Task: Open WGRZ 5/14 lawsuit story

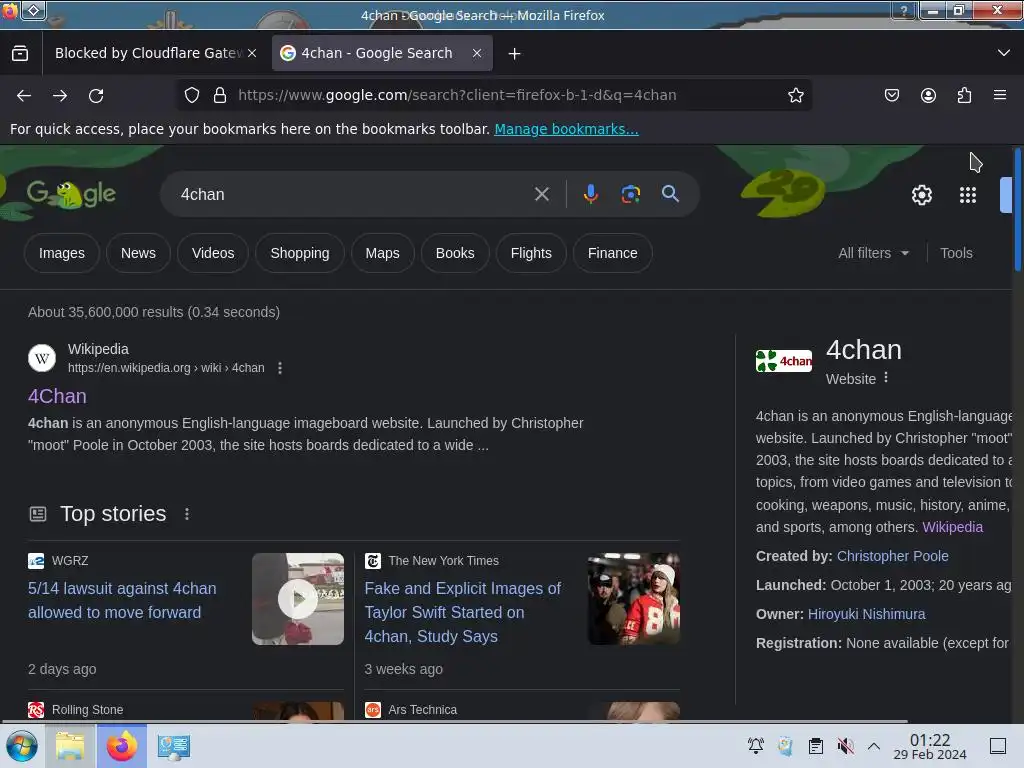Action: (122, 600)
